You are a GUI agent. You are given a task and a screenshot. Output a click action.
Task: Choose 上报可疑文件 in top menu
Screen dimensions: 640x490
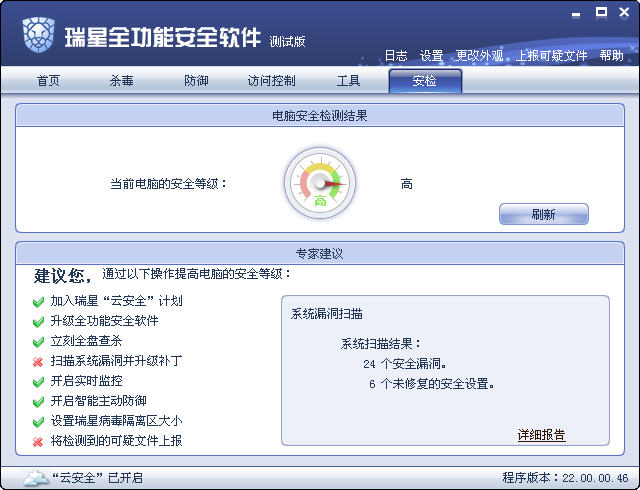(x=551, y=56)
